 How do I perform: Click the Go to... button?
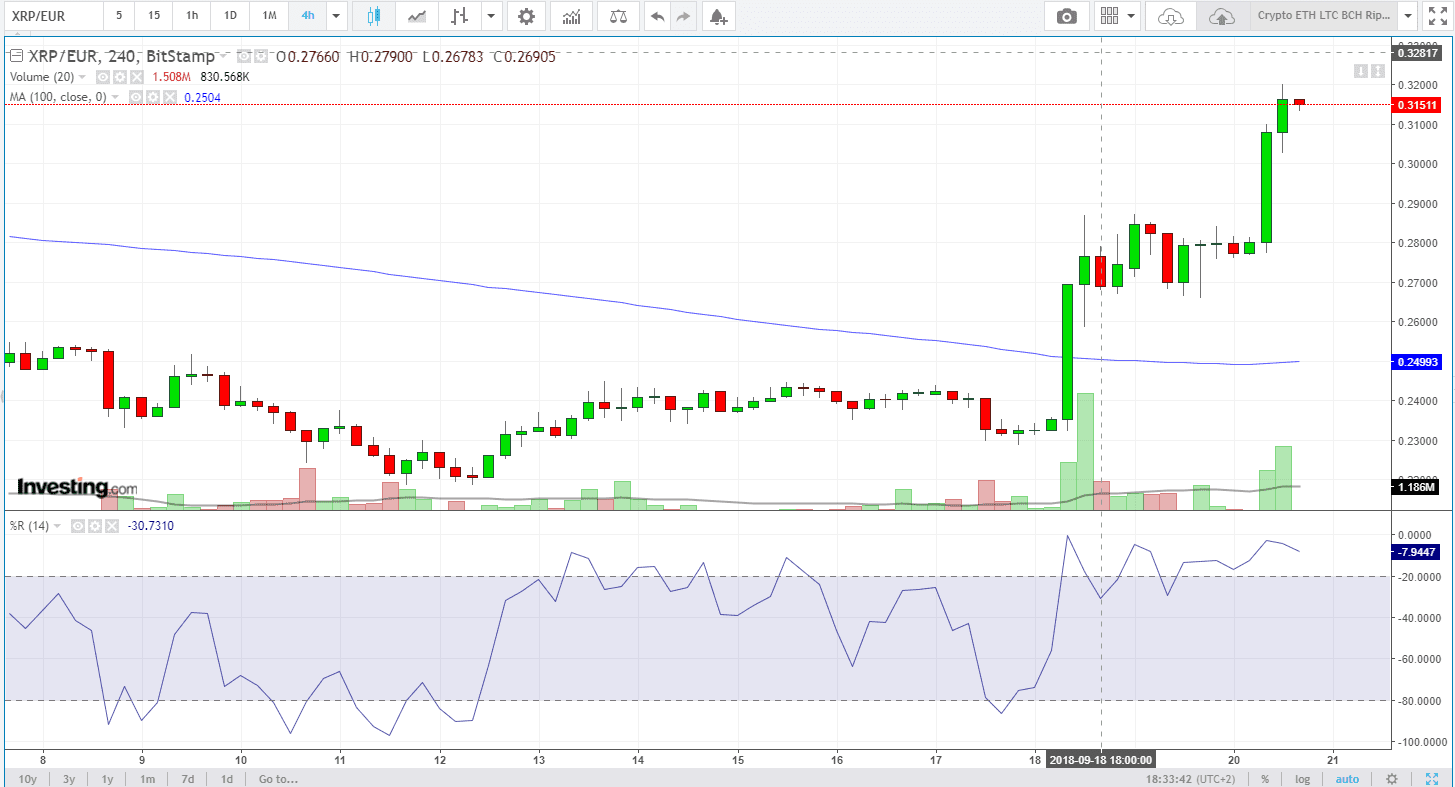coord(279,779)
